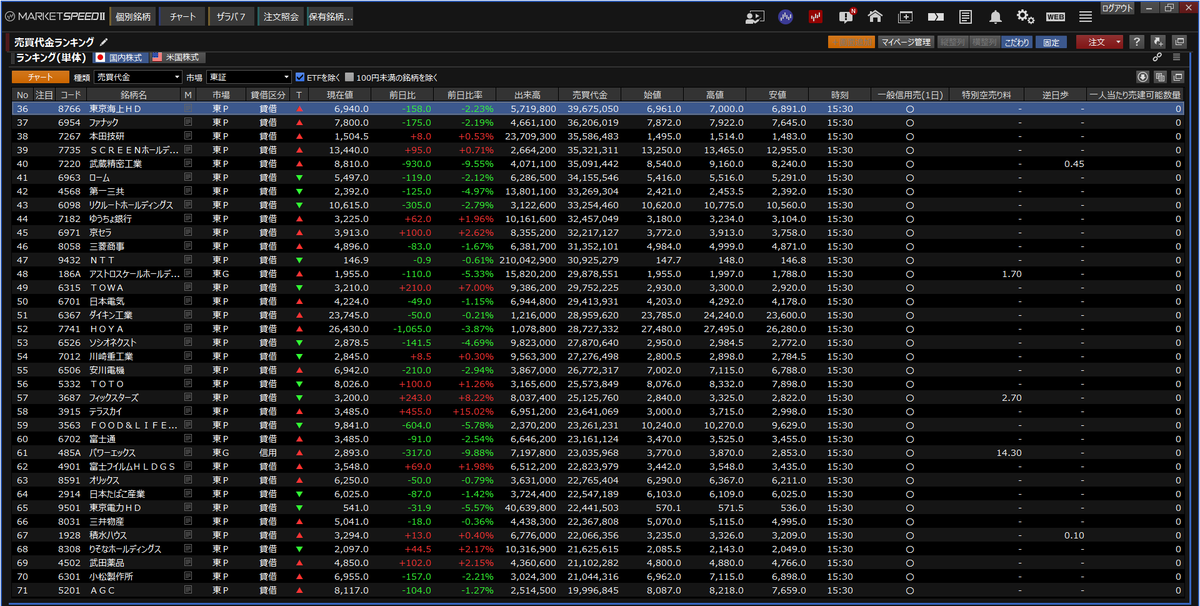Select the パワーエックス row name
The image size is (1200, 606).
tap(114, 452)
